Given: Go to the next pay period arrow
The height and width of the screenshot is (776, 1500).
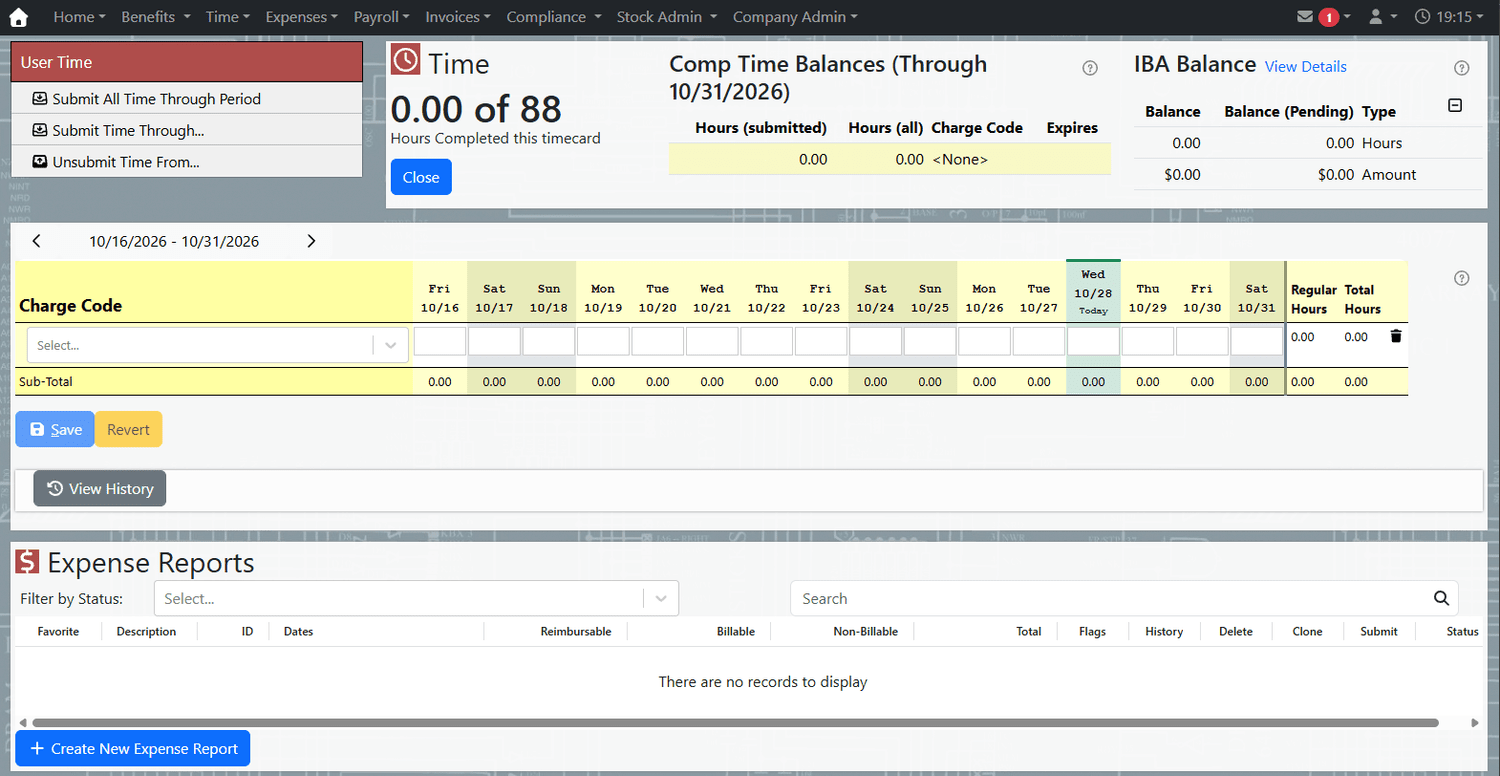Looking at the screenshot, I should [x=311, y=241].
